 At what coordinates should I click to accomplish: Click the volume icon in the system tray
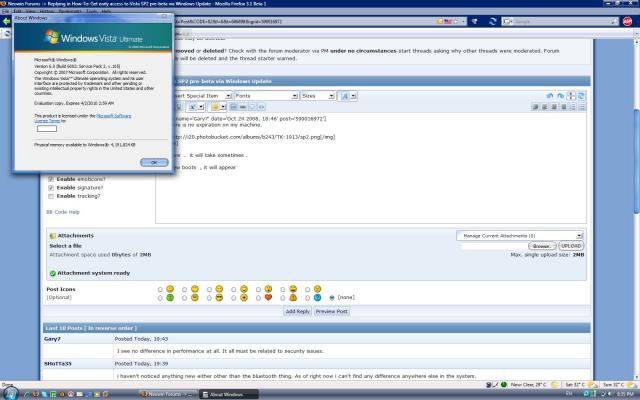(x=609, y=394)
